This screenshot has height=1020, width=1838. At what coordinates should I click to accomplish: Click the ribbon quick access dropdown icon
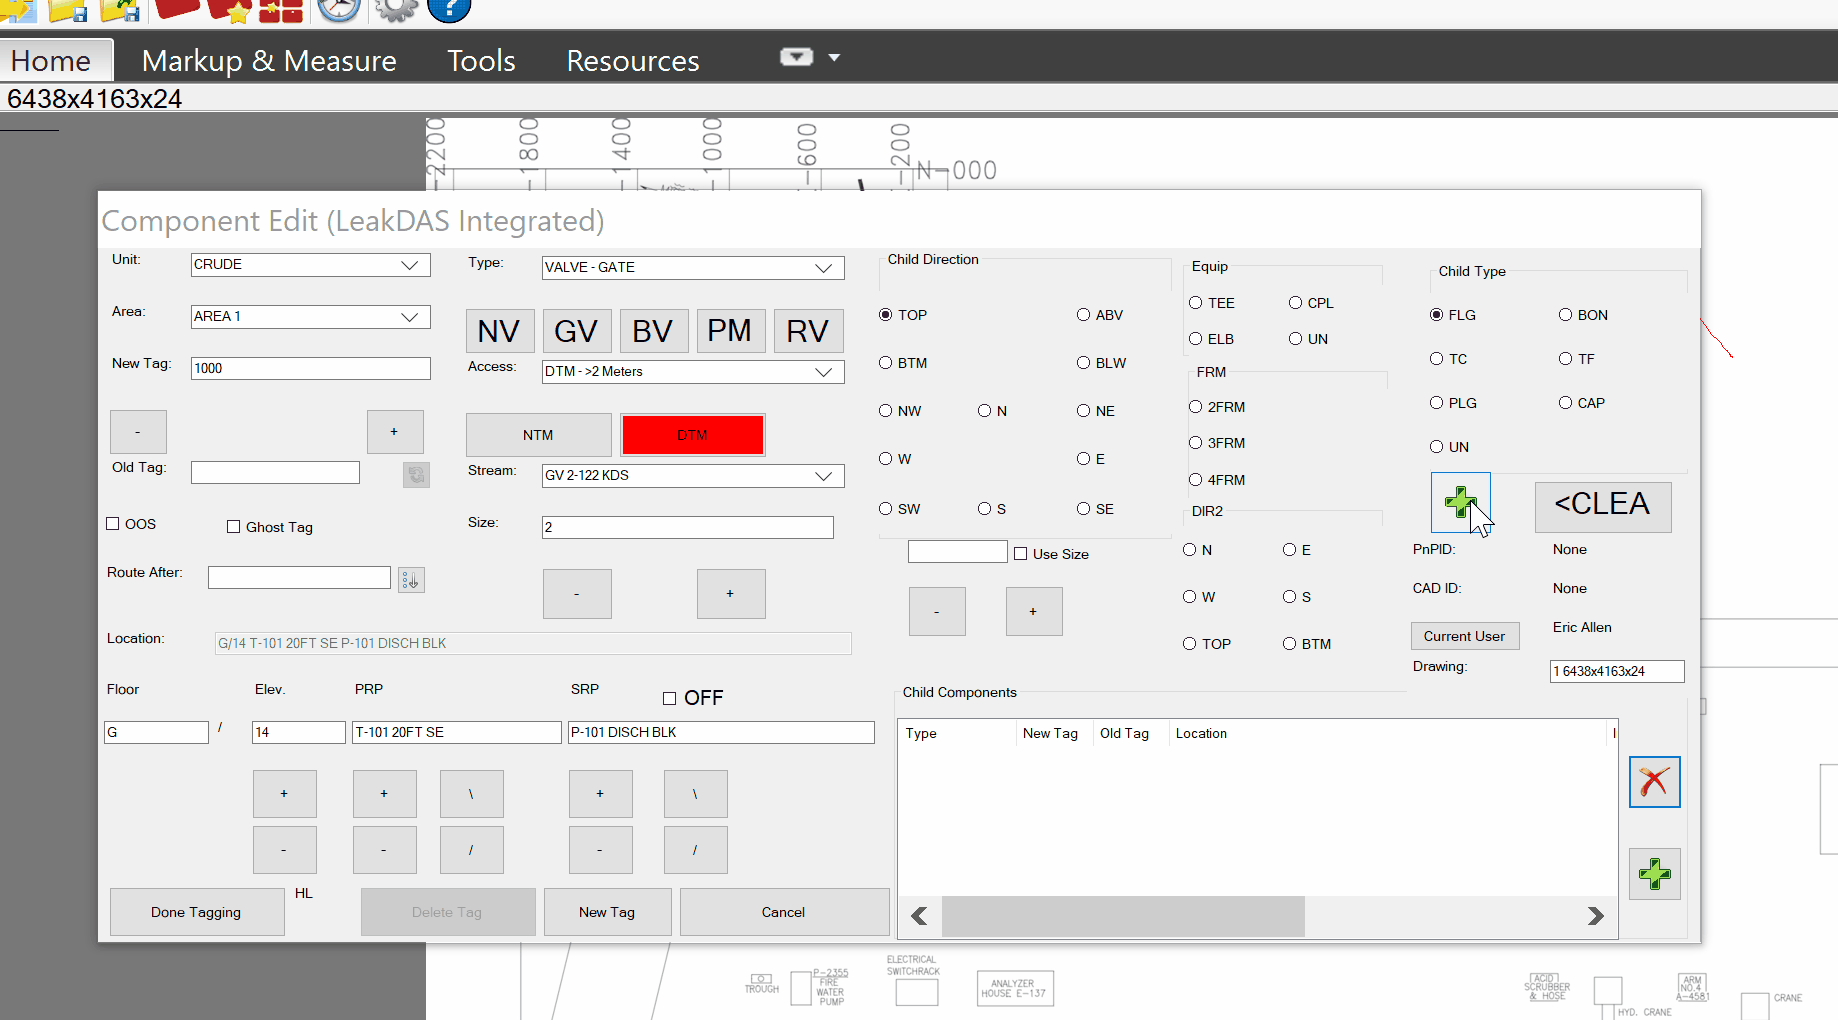(x=796, y=57)
